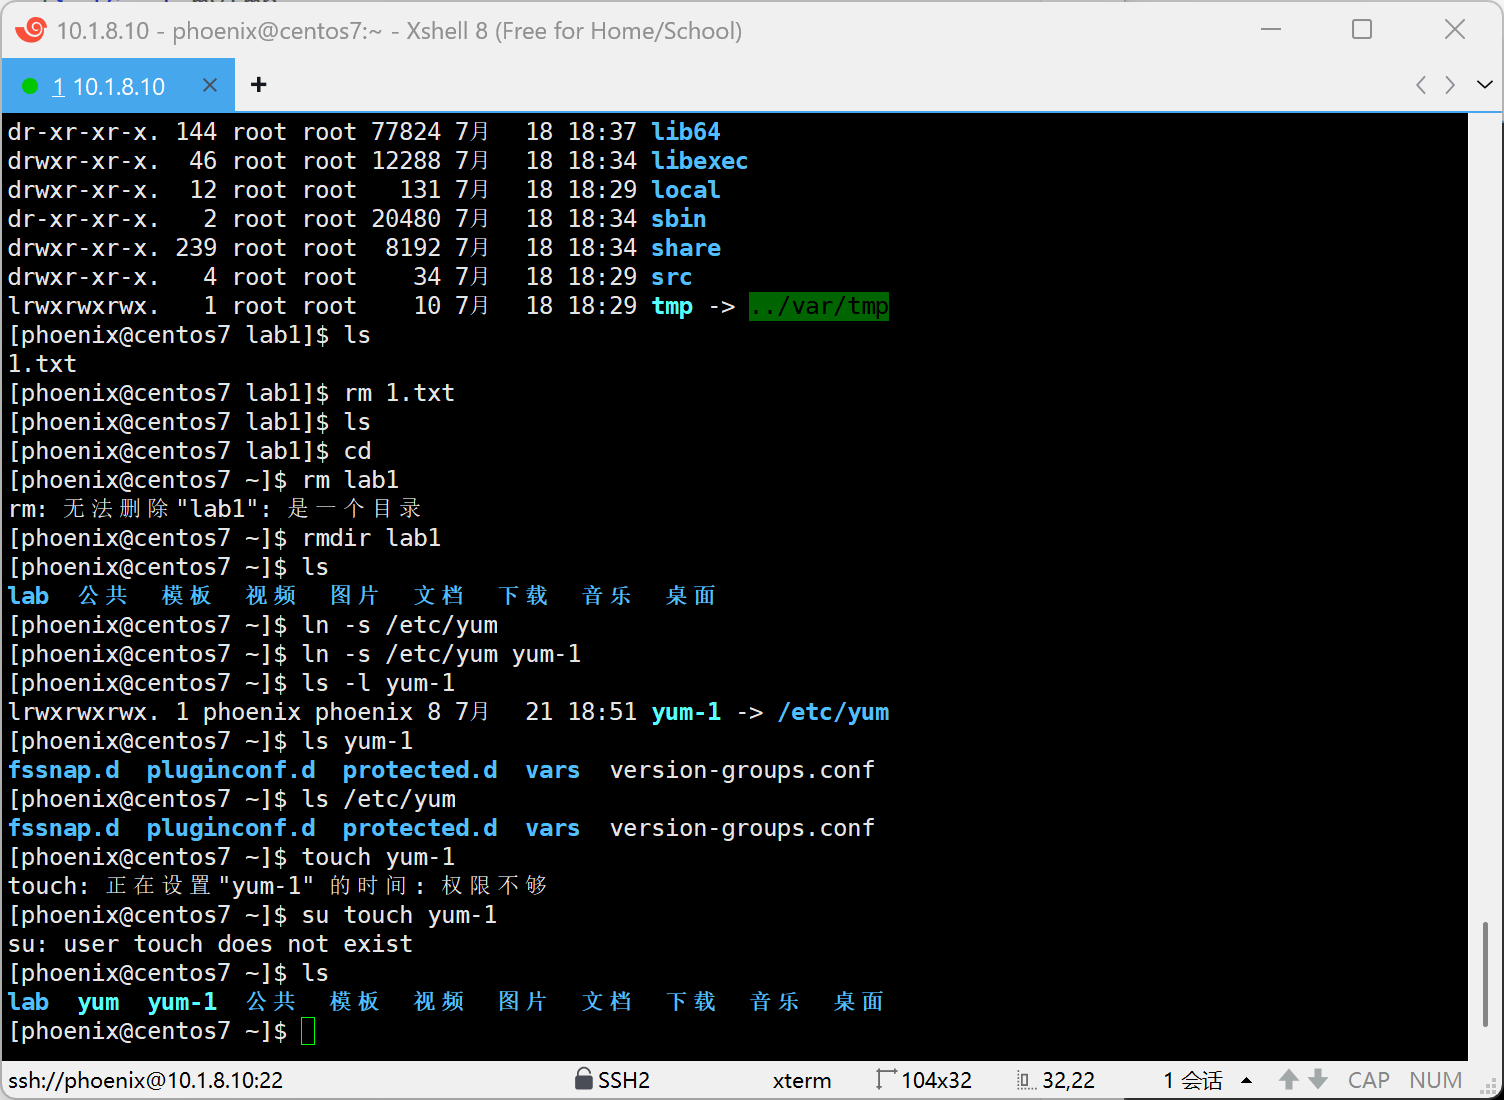The width and height of the screenshot is (1504, 1100).
Task: Open the tab list dropdown chevron
Action: pos(1484,86)
